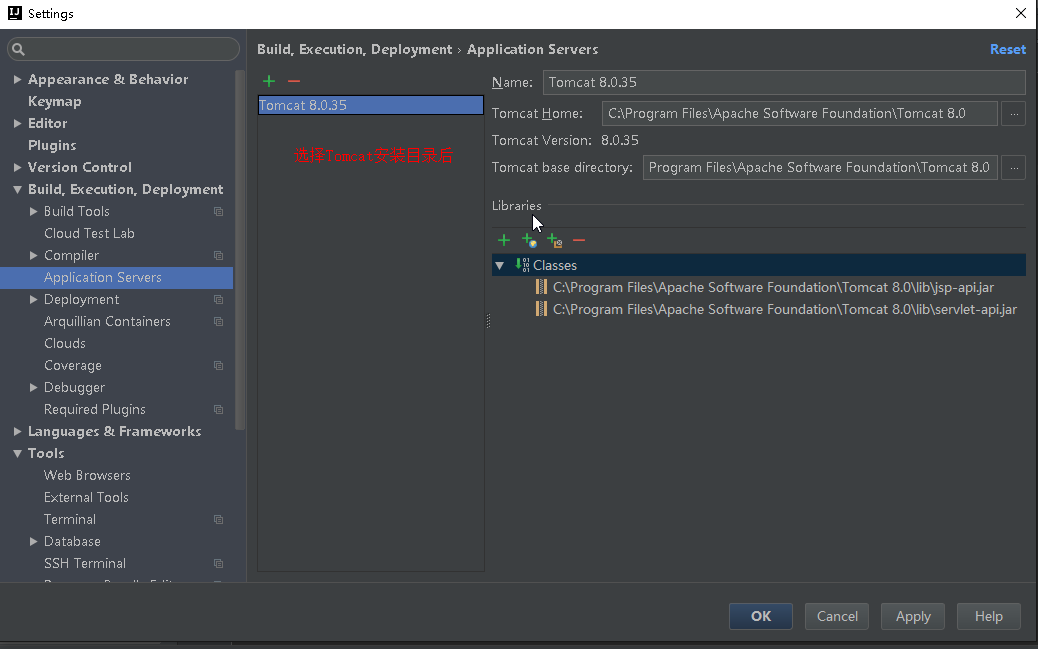Viewport: 1038px width, 649px height.
Task: Add library directory plus-folder icon
Action: click(555, 240)
